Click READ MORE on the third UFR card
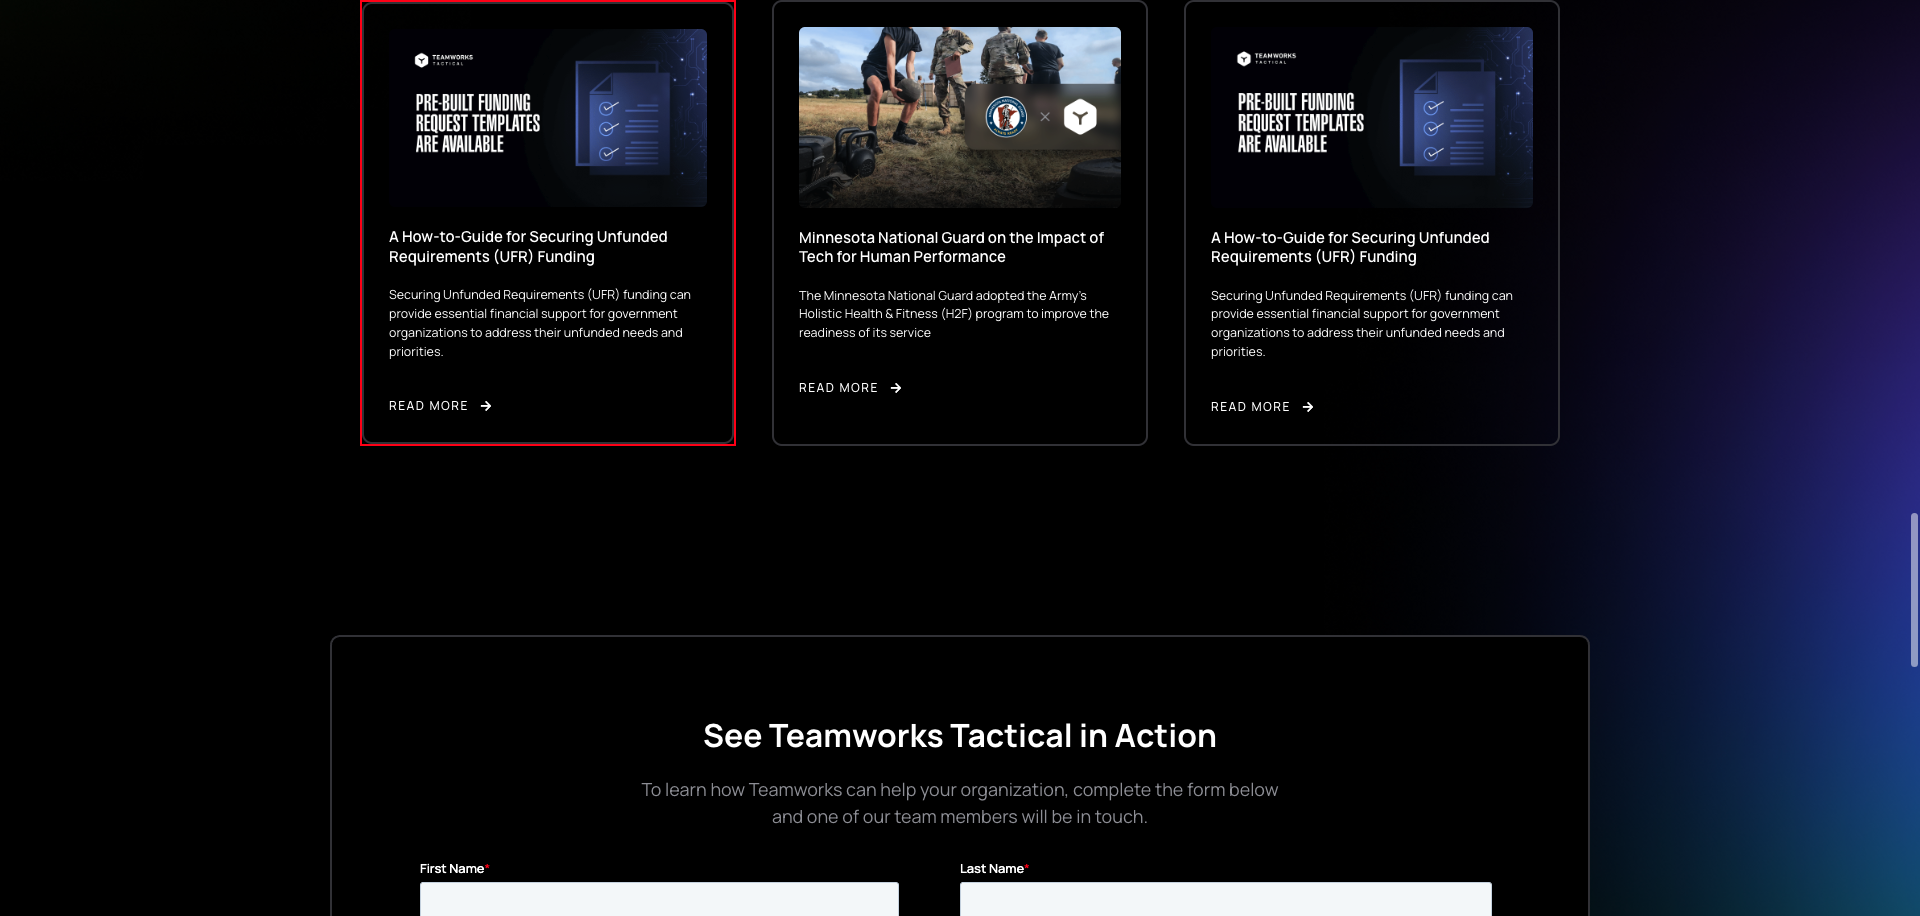Image resolution: width=1920 pixels, height=916 pixels. coord(1250,407)
